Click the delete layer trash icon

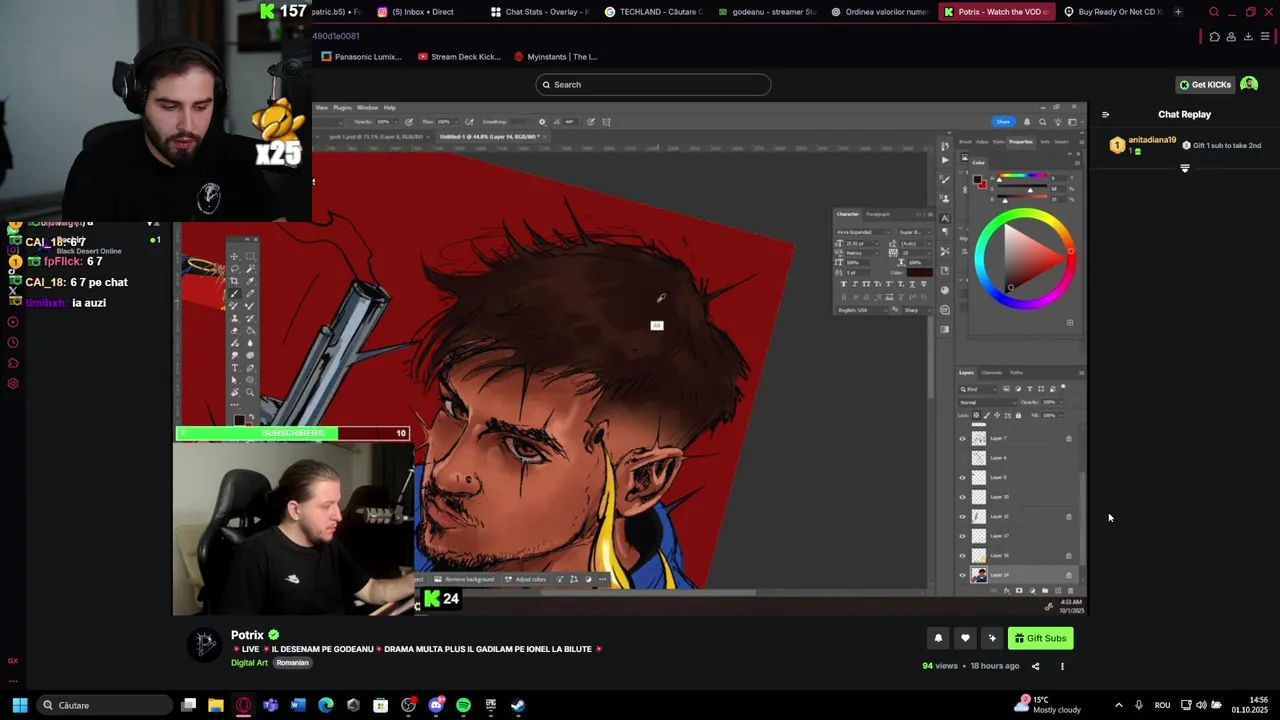coord(1070,590)
